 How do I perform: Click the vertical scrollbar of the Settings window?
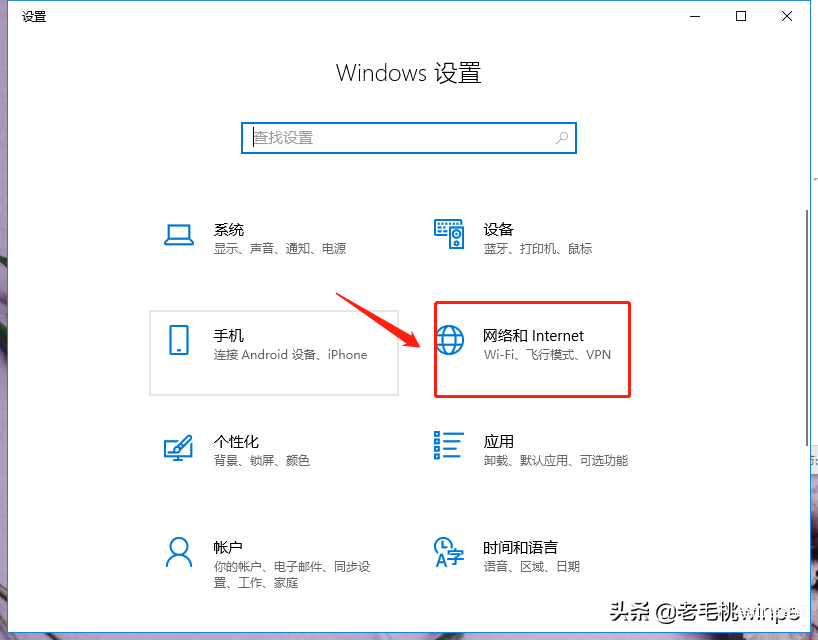[807, 328]
